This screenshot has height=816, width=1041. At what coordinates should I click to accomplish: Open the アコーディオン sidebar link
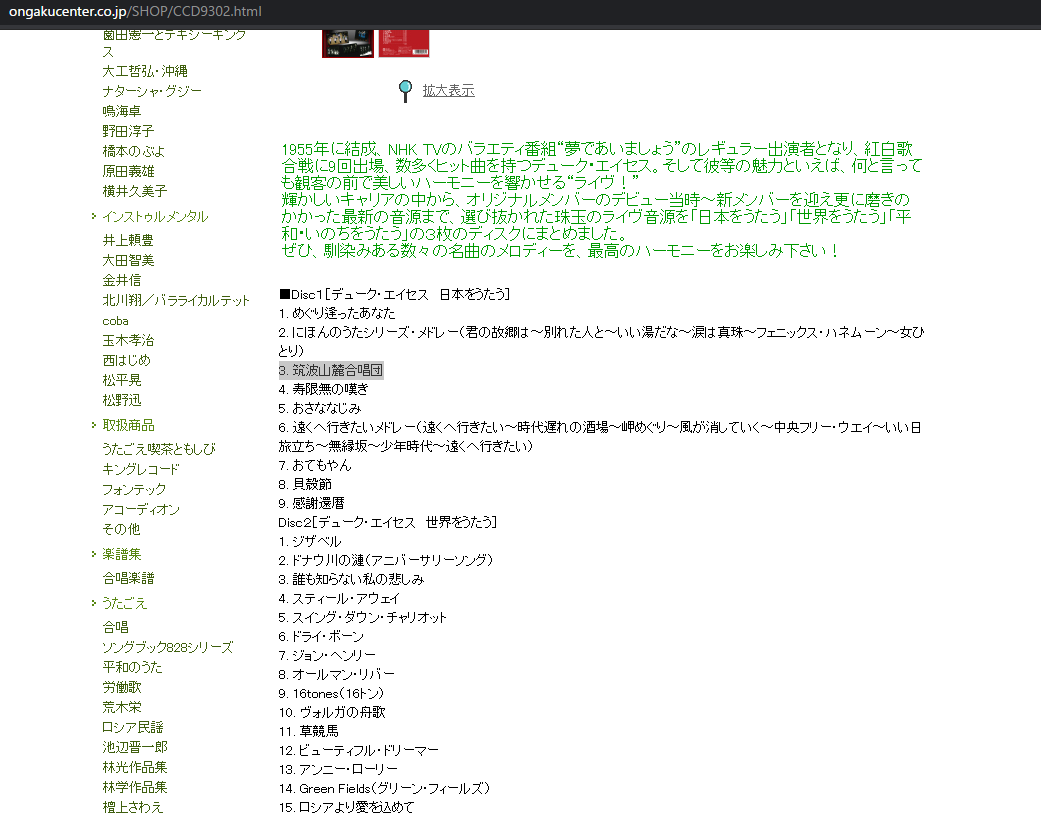[141, 509]
